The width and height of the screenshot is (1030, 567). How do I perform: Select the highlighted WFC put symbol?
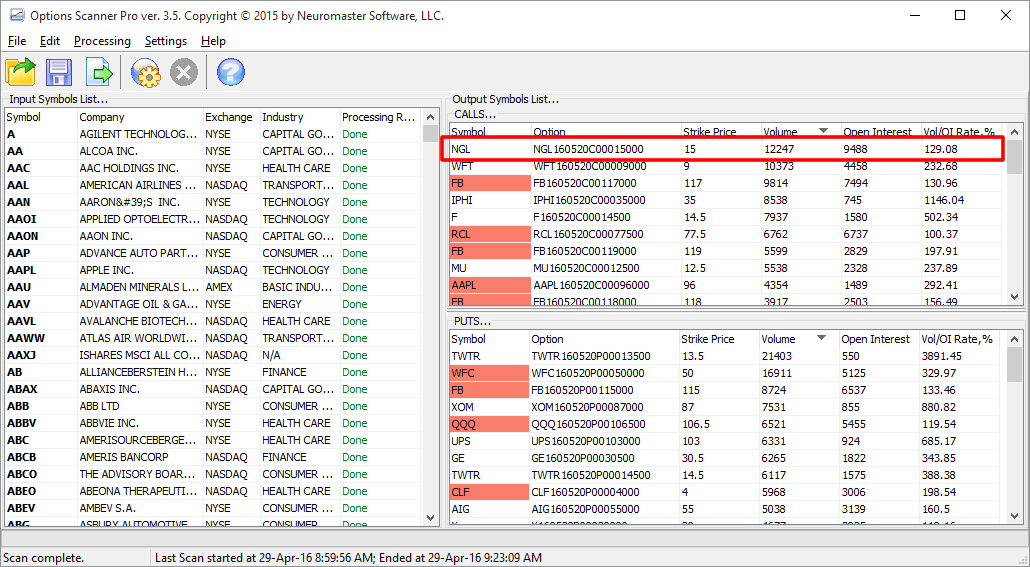[489, 373]
